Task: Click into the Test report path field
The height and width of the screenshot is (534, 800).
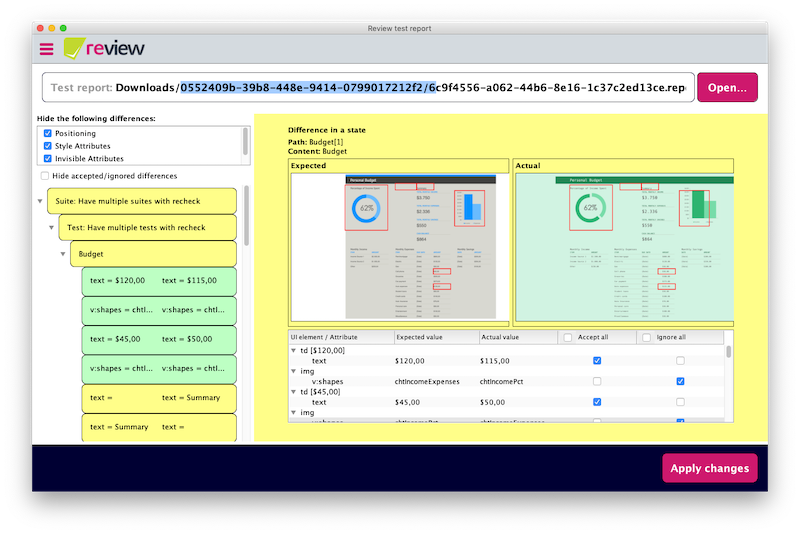Action: (x=368, y=87)
